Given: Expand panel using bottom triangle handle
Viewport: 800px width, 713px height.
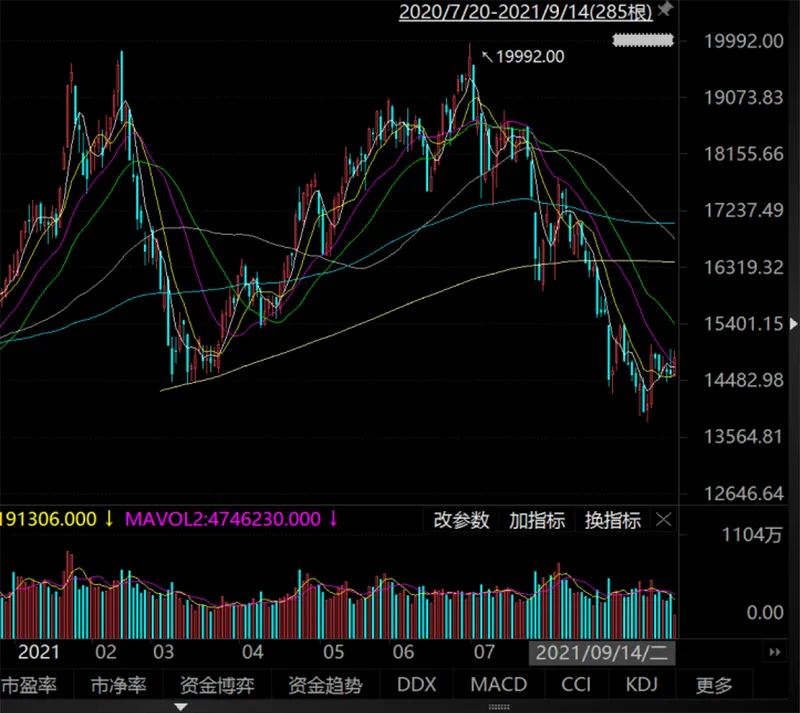Looking at the screenshot, I should [x=181, y=707].
